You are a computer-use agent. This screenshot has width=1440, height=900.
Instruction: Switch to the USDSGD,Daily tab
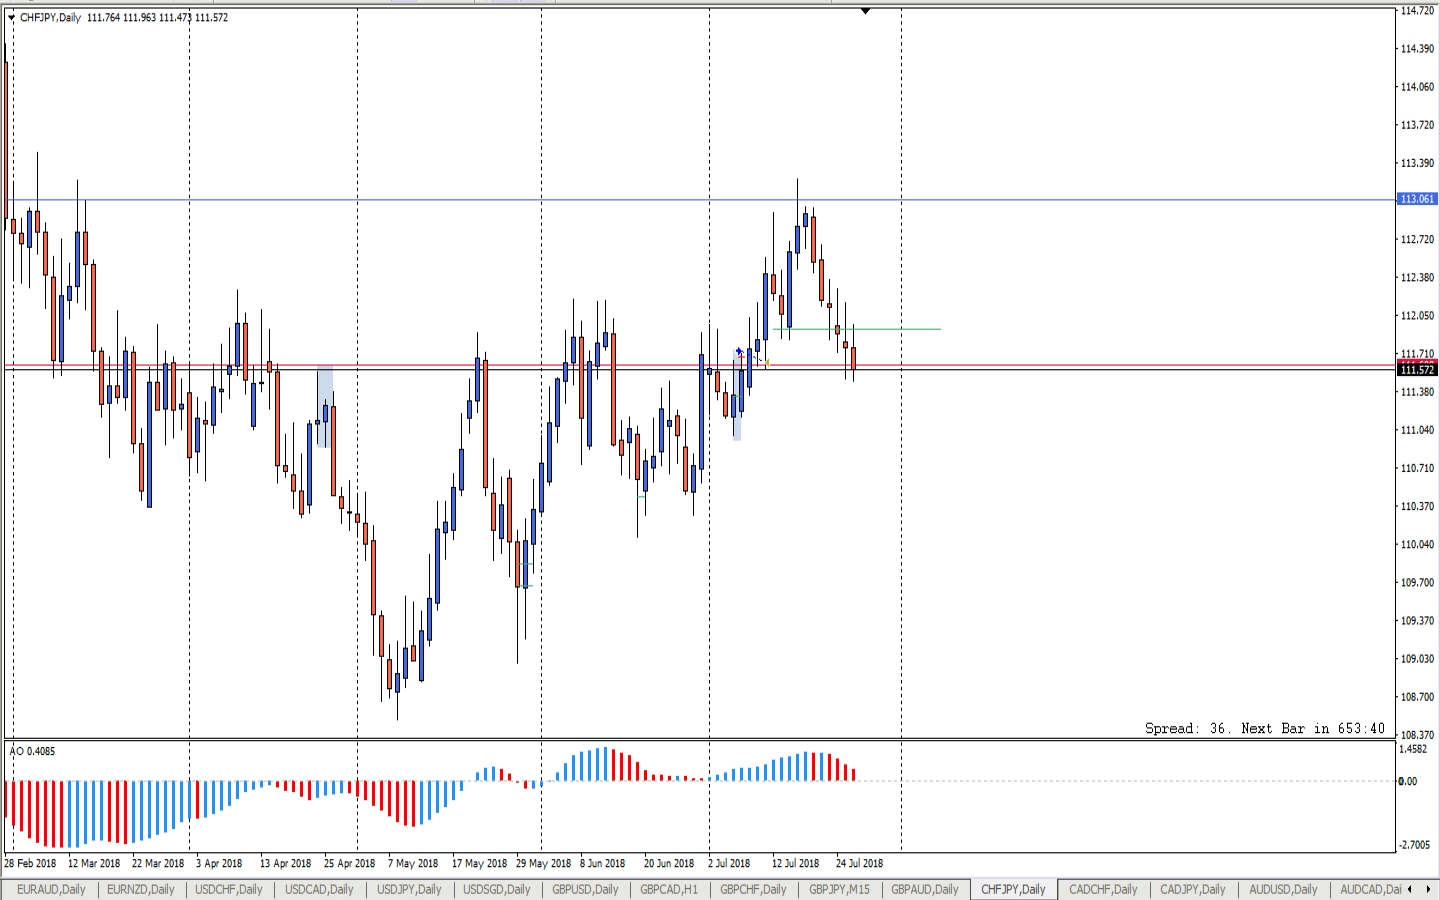[497, 889]
